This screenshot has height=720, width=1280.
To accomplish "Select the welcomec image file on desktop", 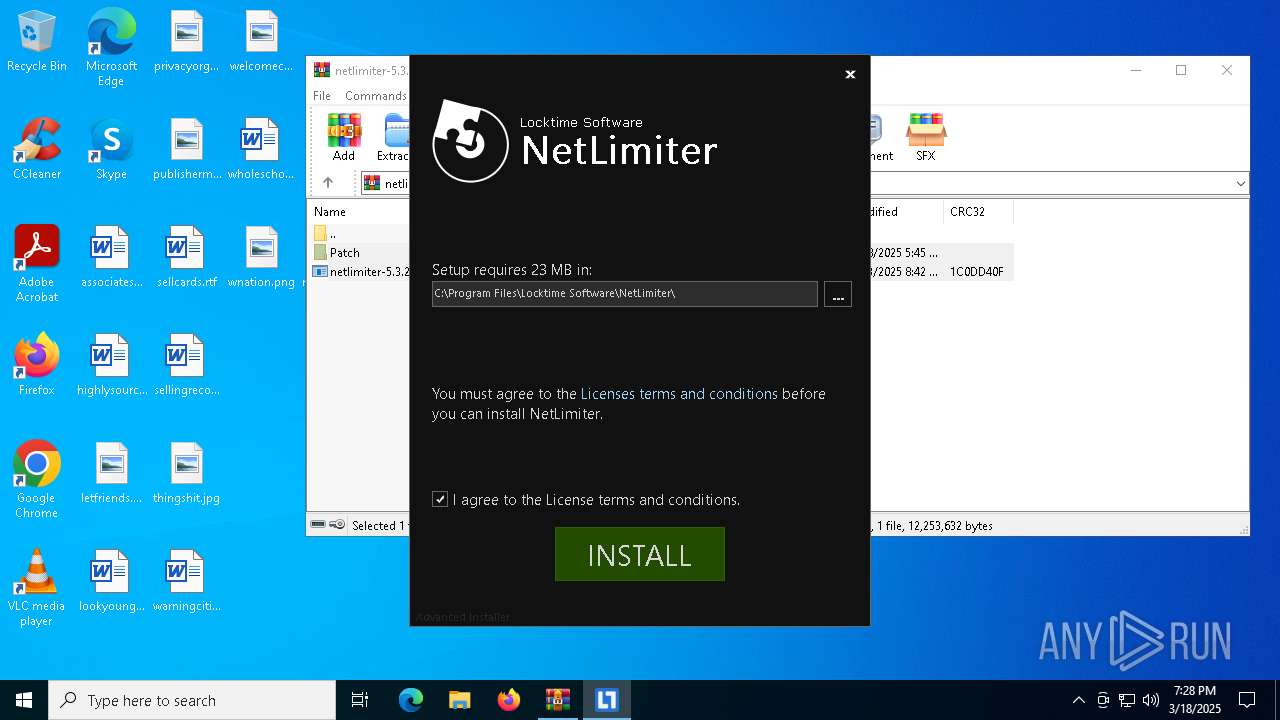I will pyautogui.click(x=261, y=42).
